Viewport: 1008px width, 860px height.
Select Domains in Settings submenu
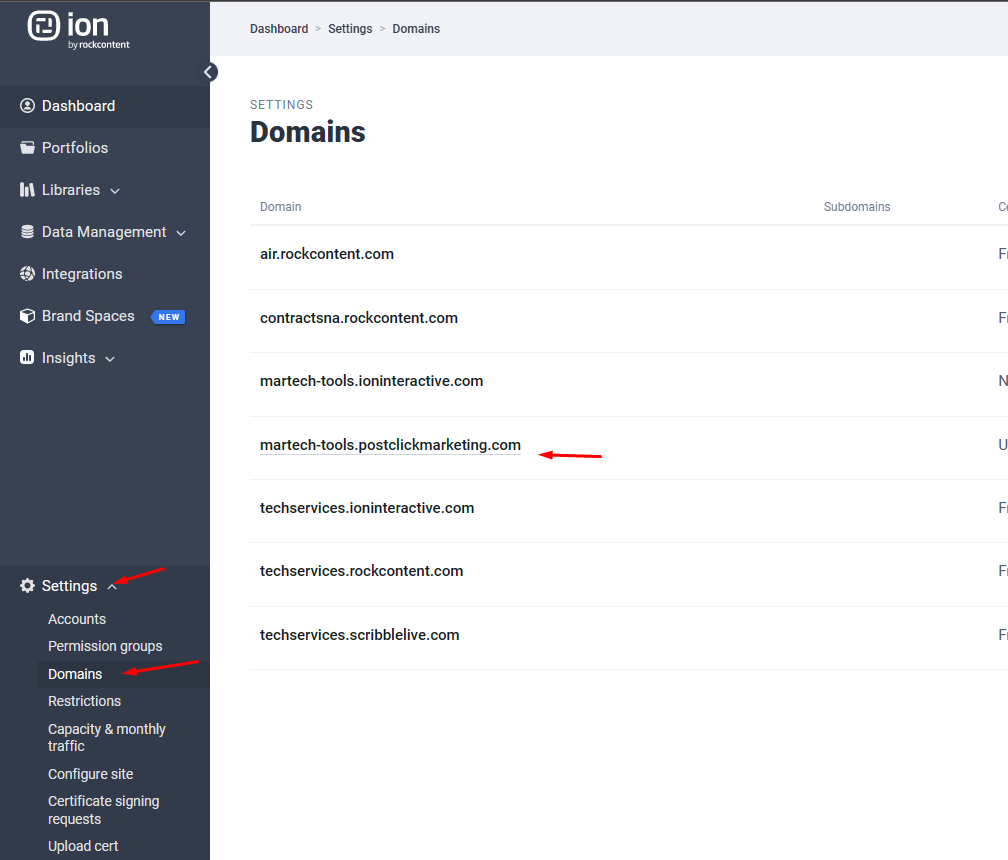75,674
